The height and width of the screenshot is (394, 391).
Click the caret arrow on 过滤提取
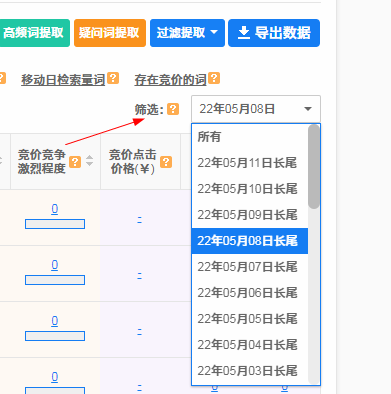(214, 33)
